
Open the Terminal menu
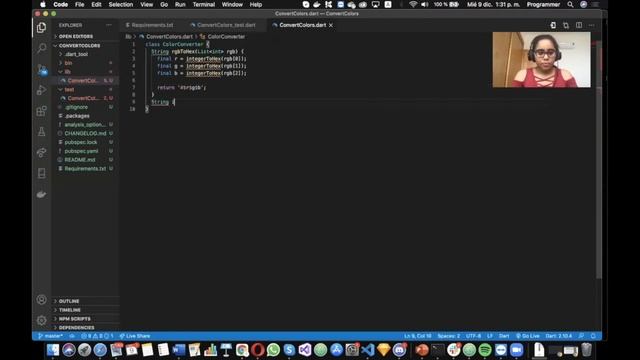(x=204, y=4)
